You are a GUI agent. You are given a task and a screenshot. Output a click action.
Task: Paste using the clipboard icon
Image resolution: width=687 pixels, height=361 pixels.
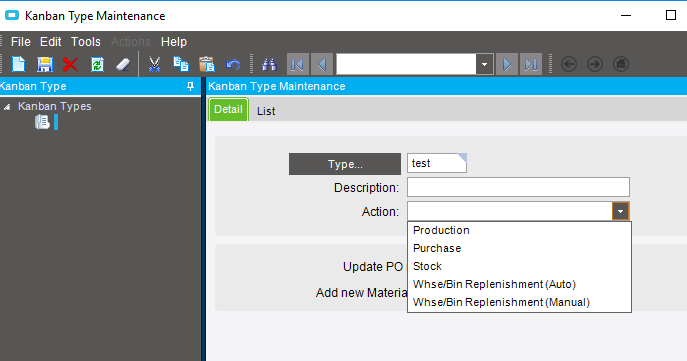[207, 64]
